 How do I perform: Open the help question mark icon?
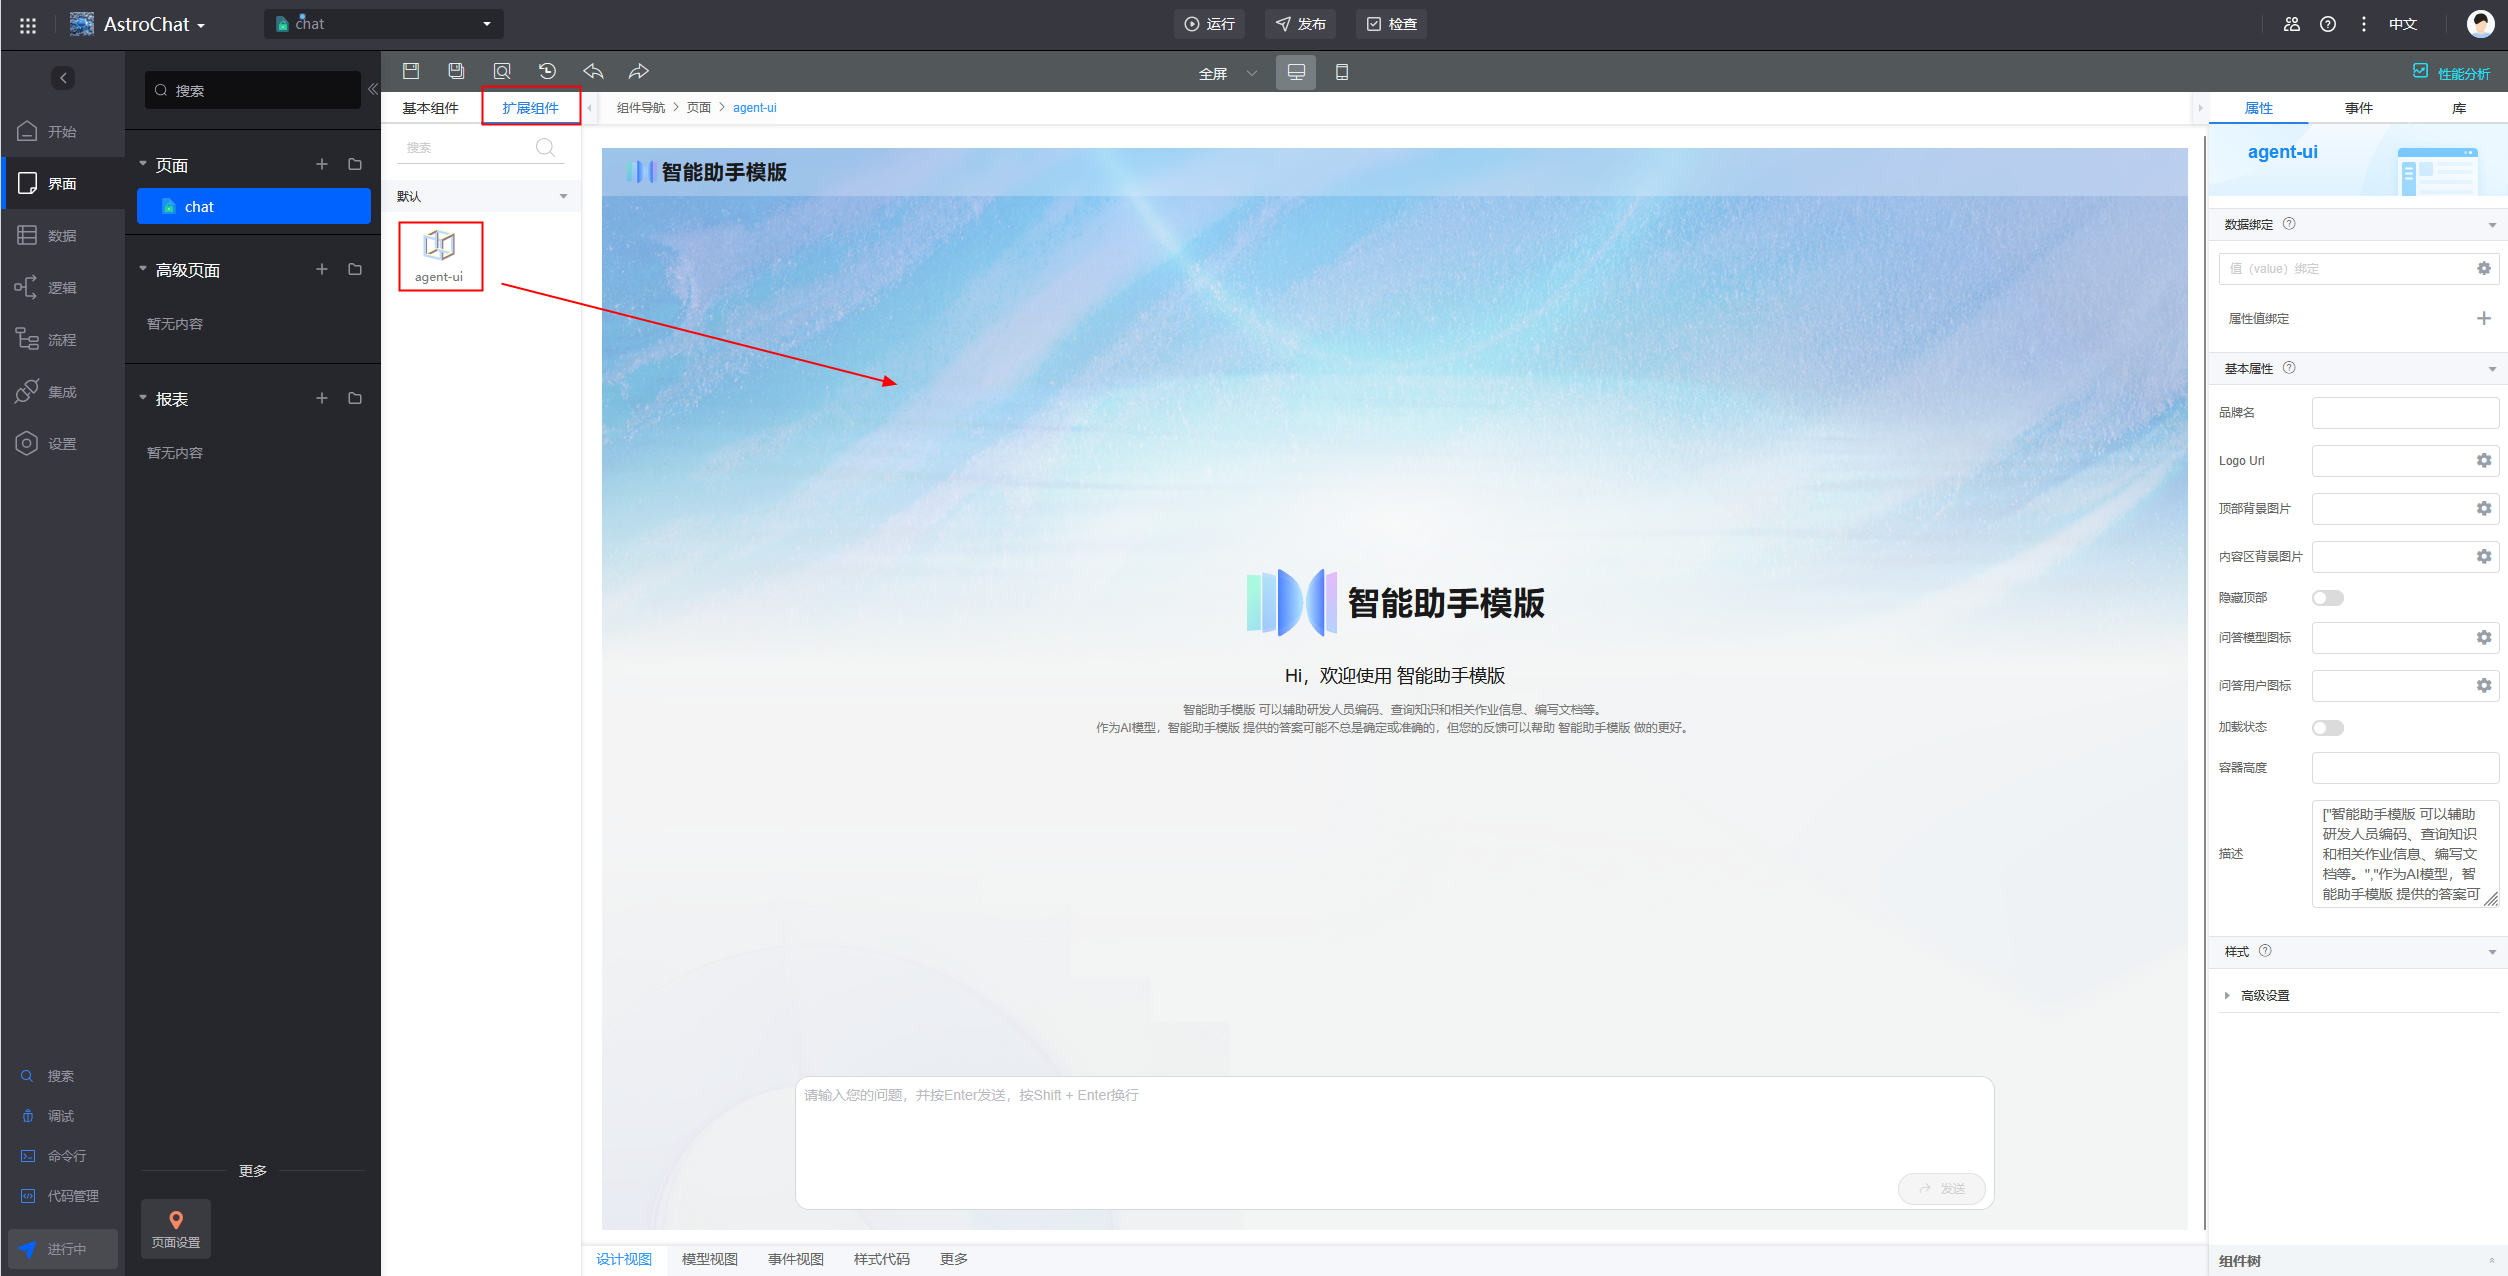(x=2328, y=24)
